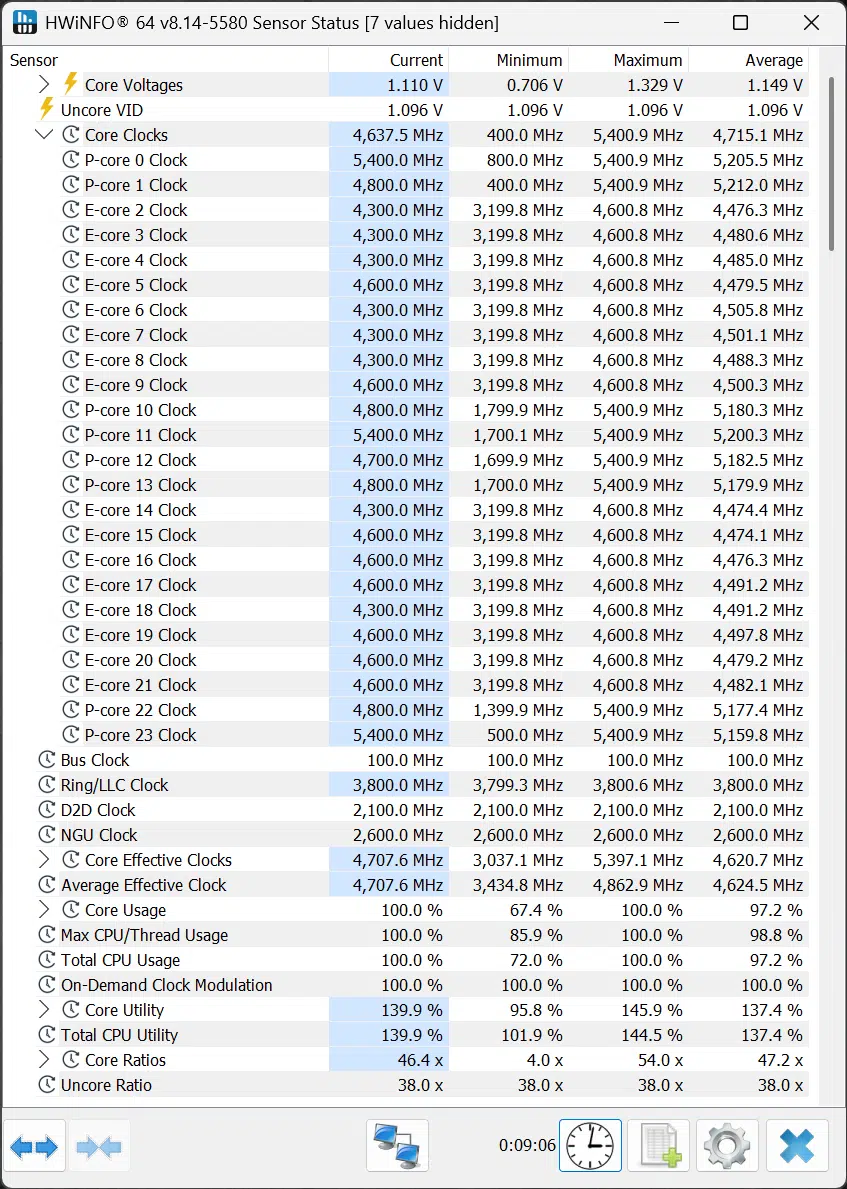The height and width of the screenshot is (1189, 847).
Task: Open the remote network monitors icon
Action: [397, 1146]
